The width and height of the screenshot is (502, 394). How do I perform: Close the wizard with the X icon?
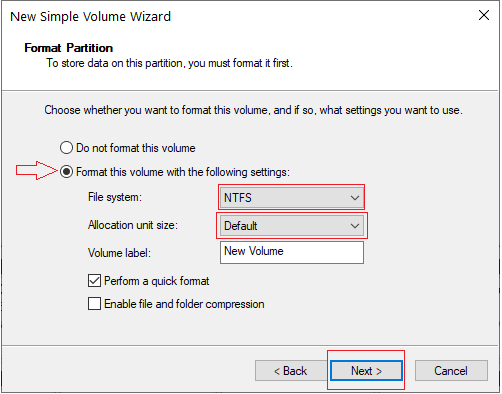coord(484,15)
